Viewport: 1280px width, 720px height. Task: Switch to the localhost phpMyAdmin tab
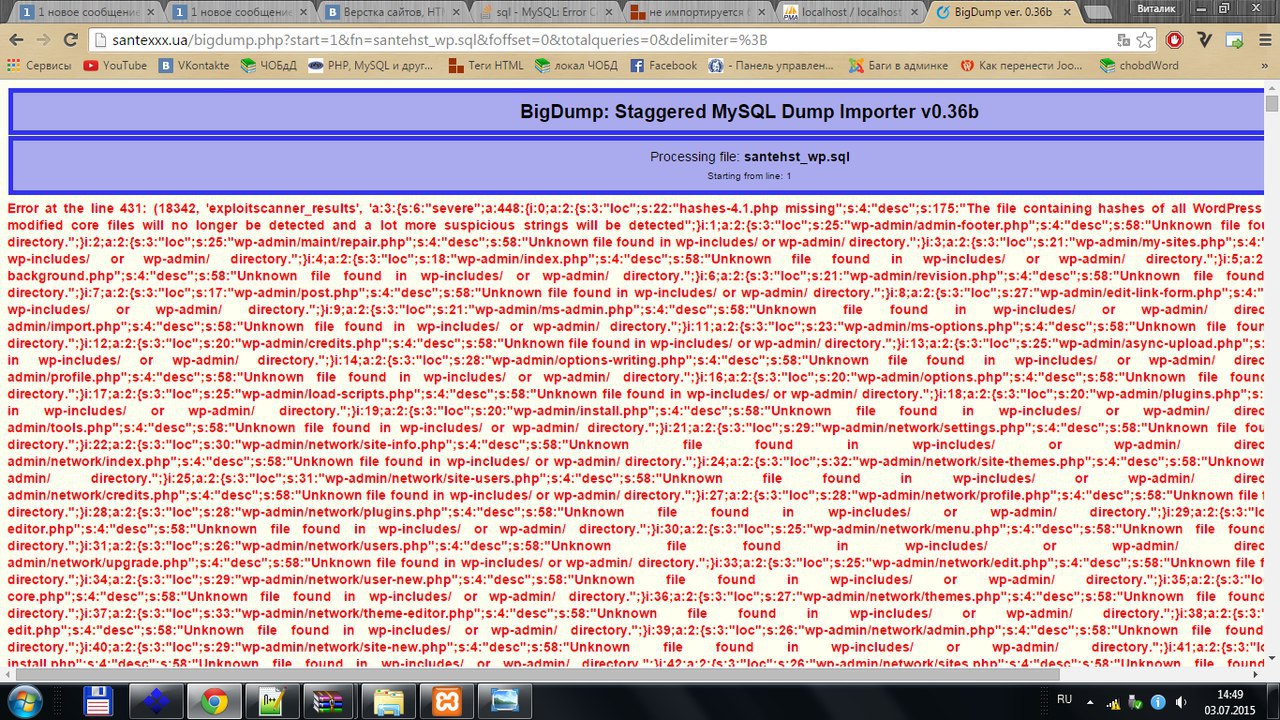tap(843, 13)
